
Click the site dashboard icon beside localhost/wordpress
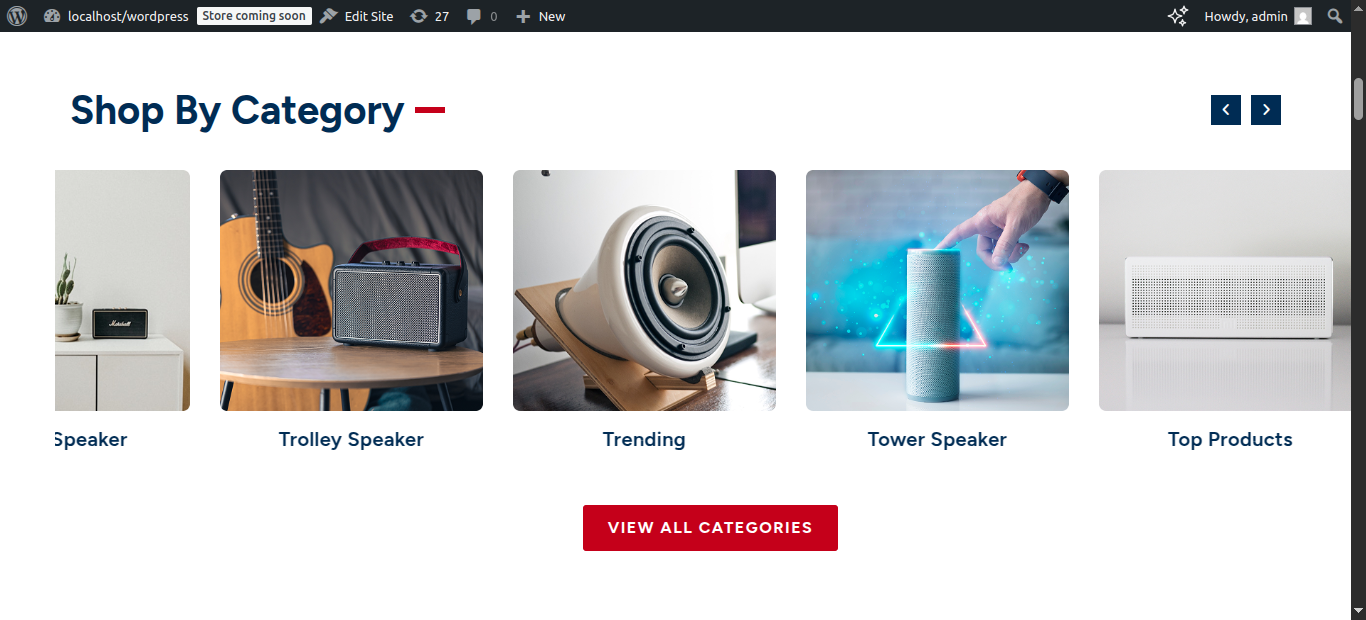click(53, 16)
